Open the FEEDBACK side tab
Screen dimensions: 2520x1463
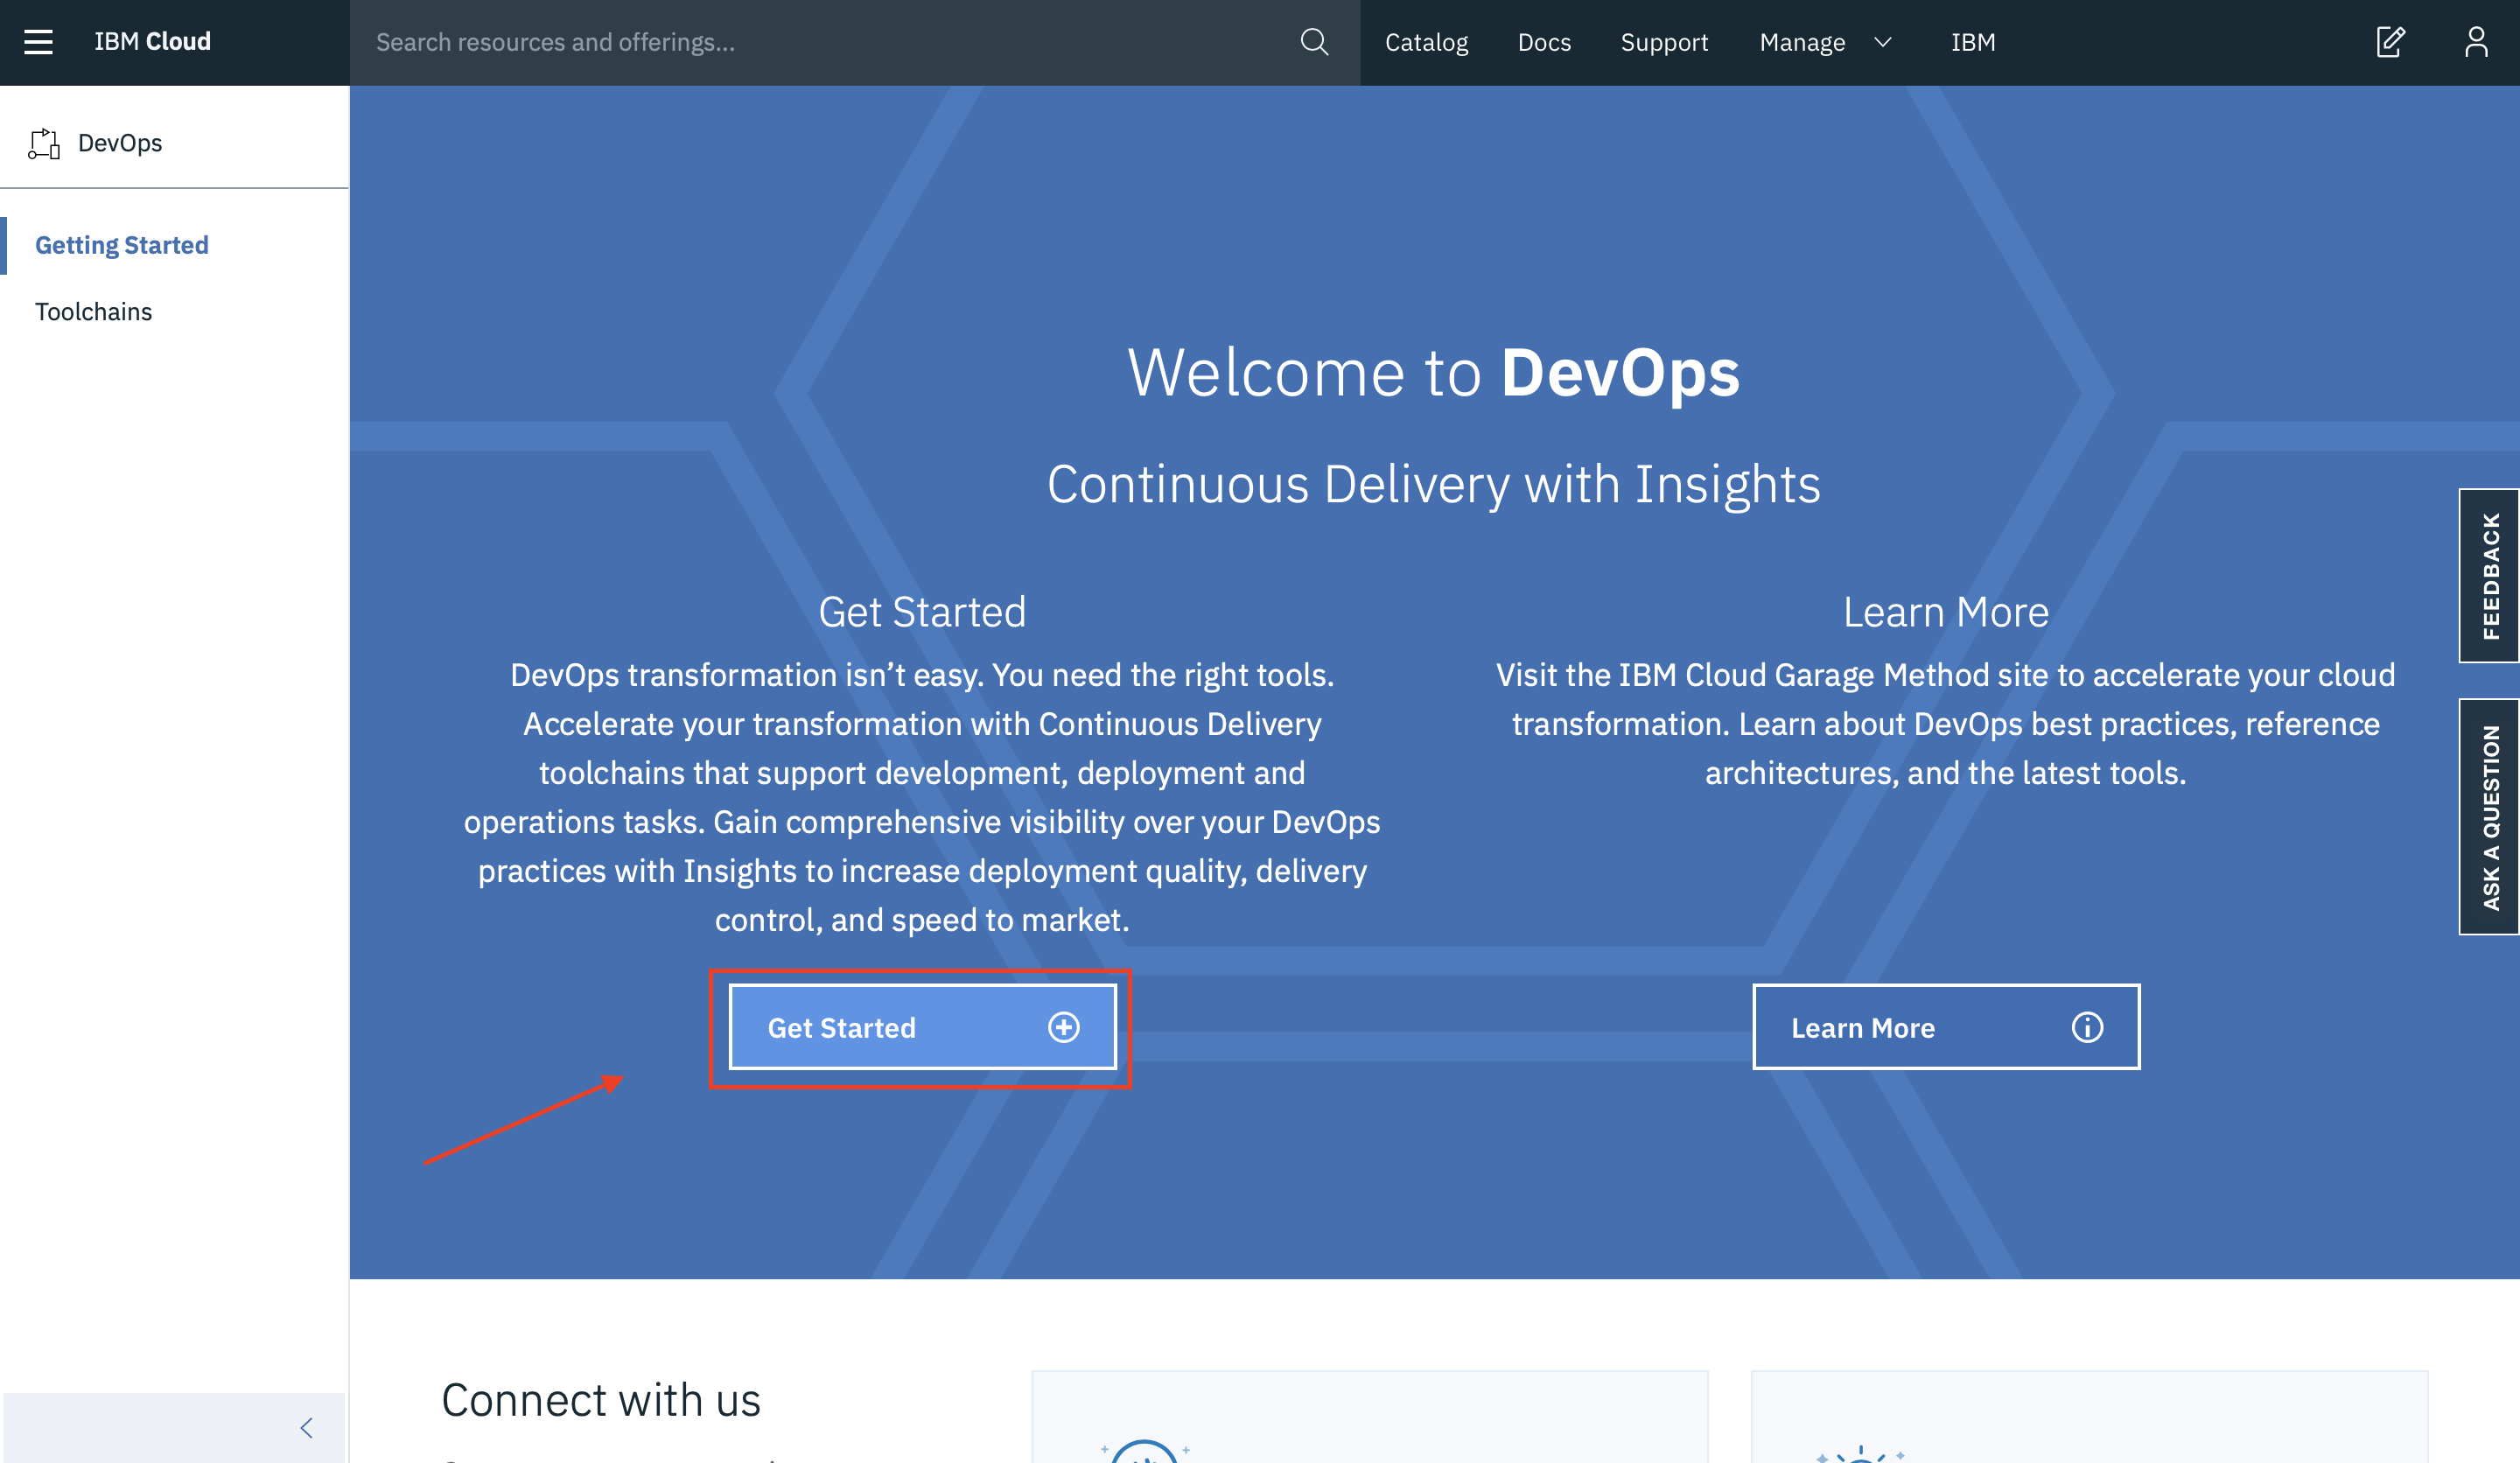click(2489, 575)
